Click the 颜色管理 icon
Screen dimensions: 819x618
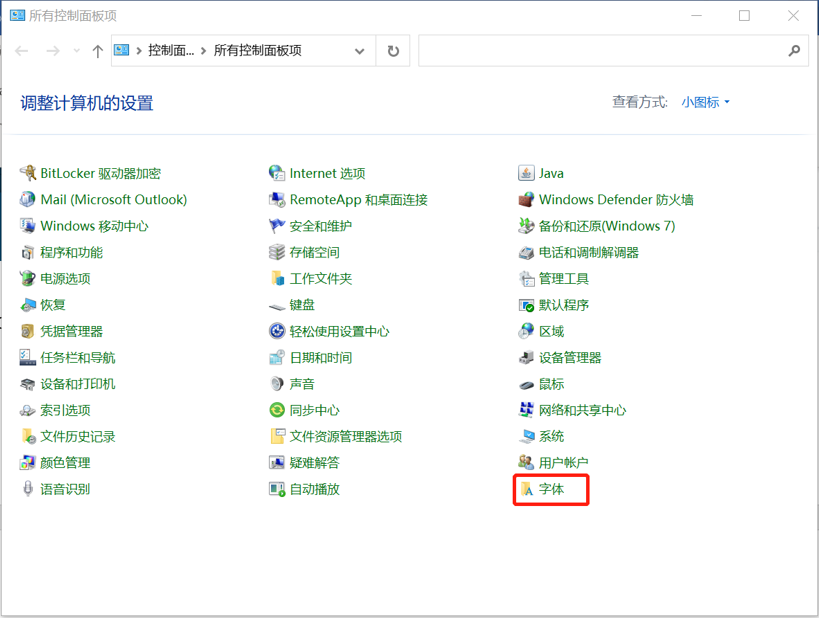pos(27,462)
